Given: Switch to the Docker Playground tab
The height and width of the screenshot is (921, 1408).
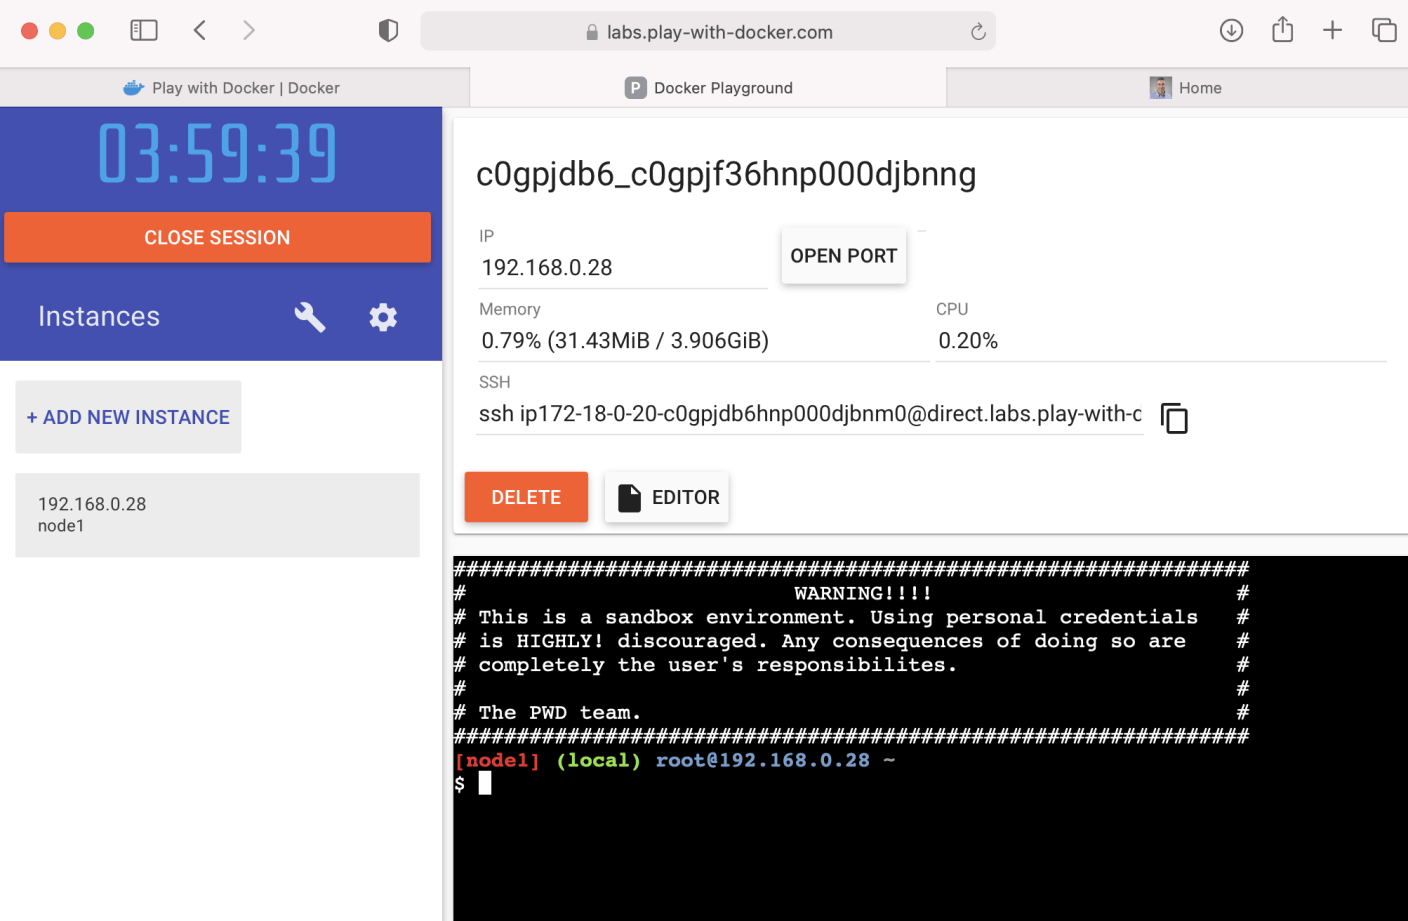Looking at the screenshot, I should point(708,88).
